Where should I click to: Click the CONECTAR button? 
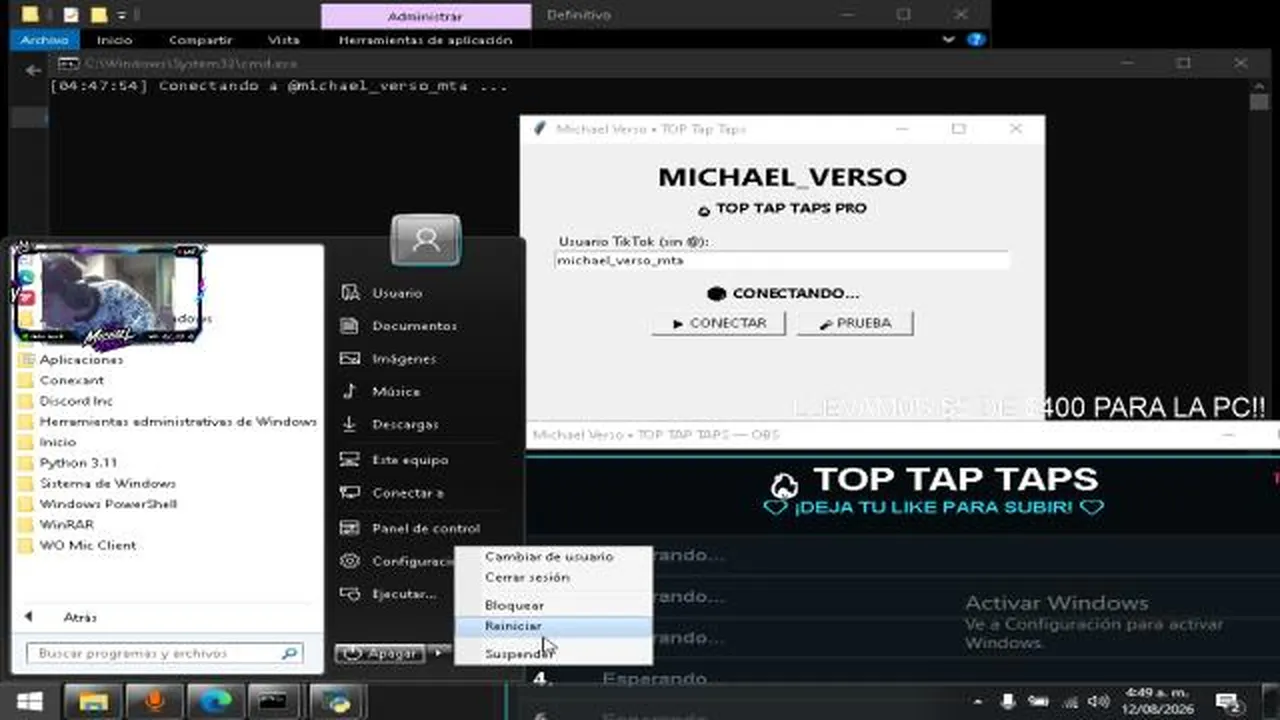tap(719, 323)
